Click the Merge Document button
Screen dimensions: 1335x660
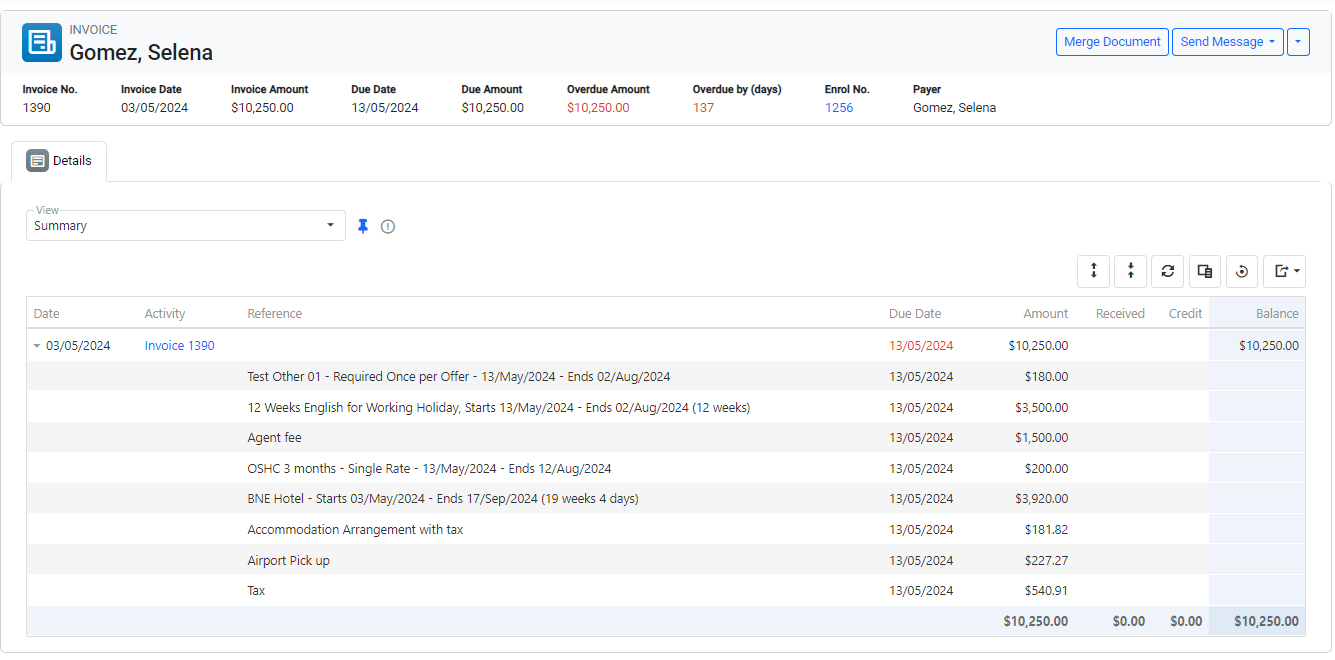click(1112, 42)
